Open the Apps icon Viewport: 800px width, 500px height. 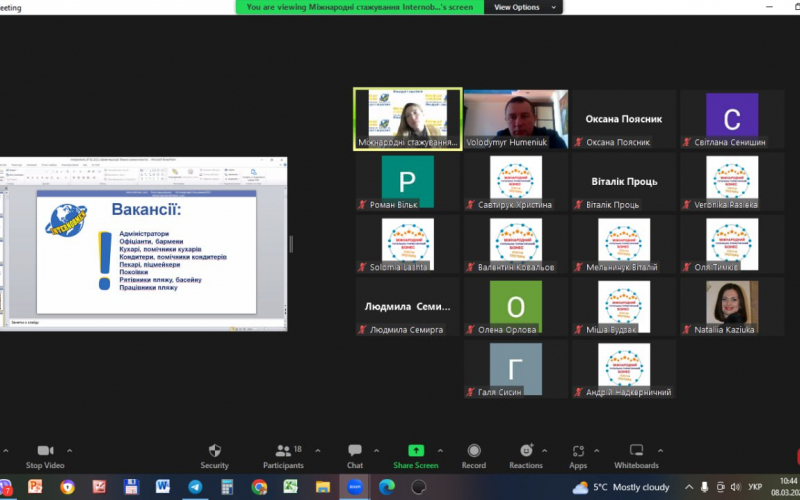coord(578,451)
